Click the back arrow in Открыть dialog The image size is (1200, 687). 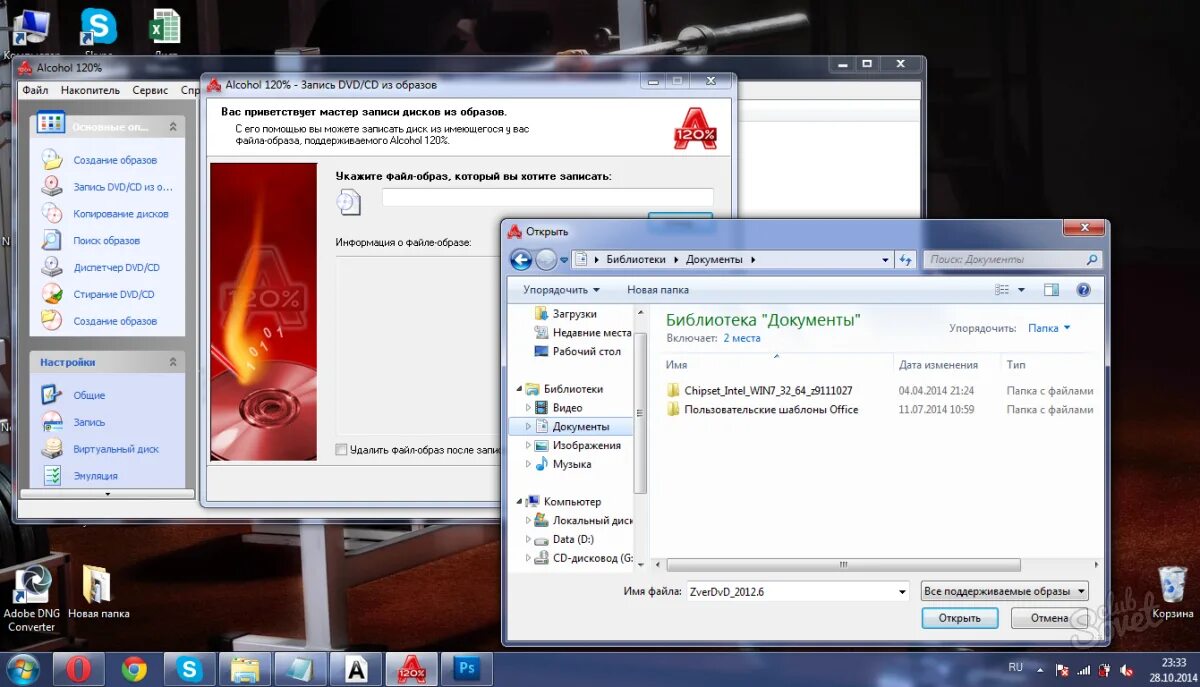(520, 260)
